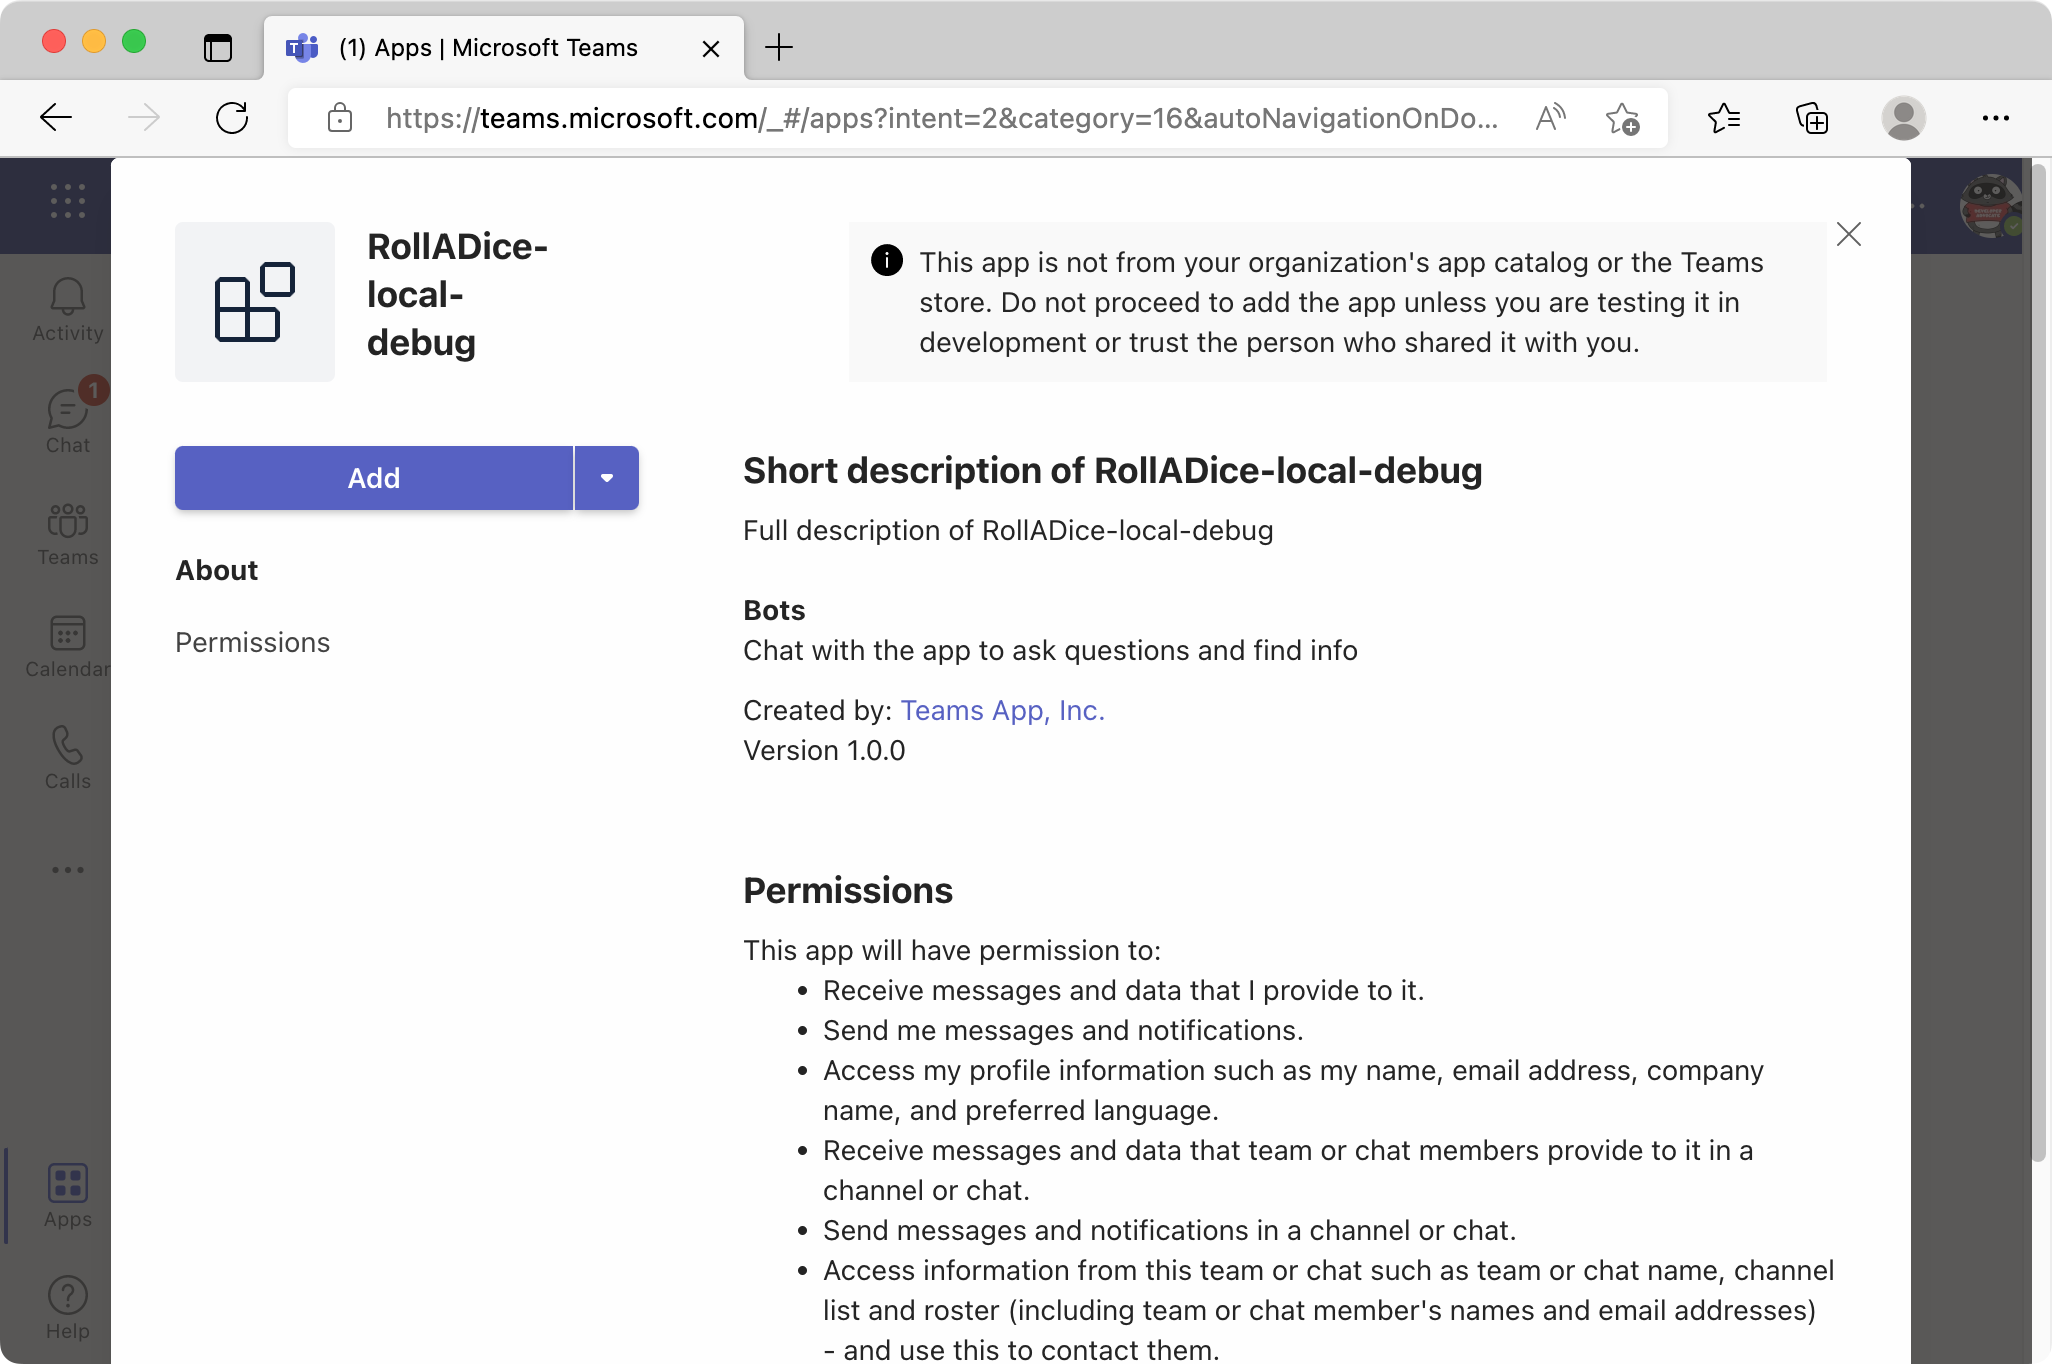Open the Calendar from the sidebar

click(66, 645)
